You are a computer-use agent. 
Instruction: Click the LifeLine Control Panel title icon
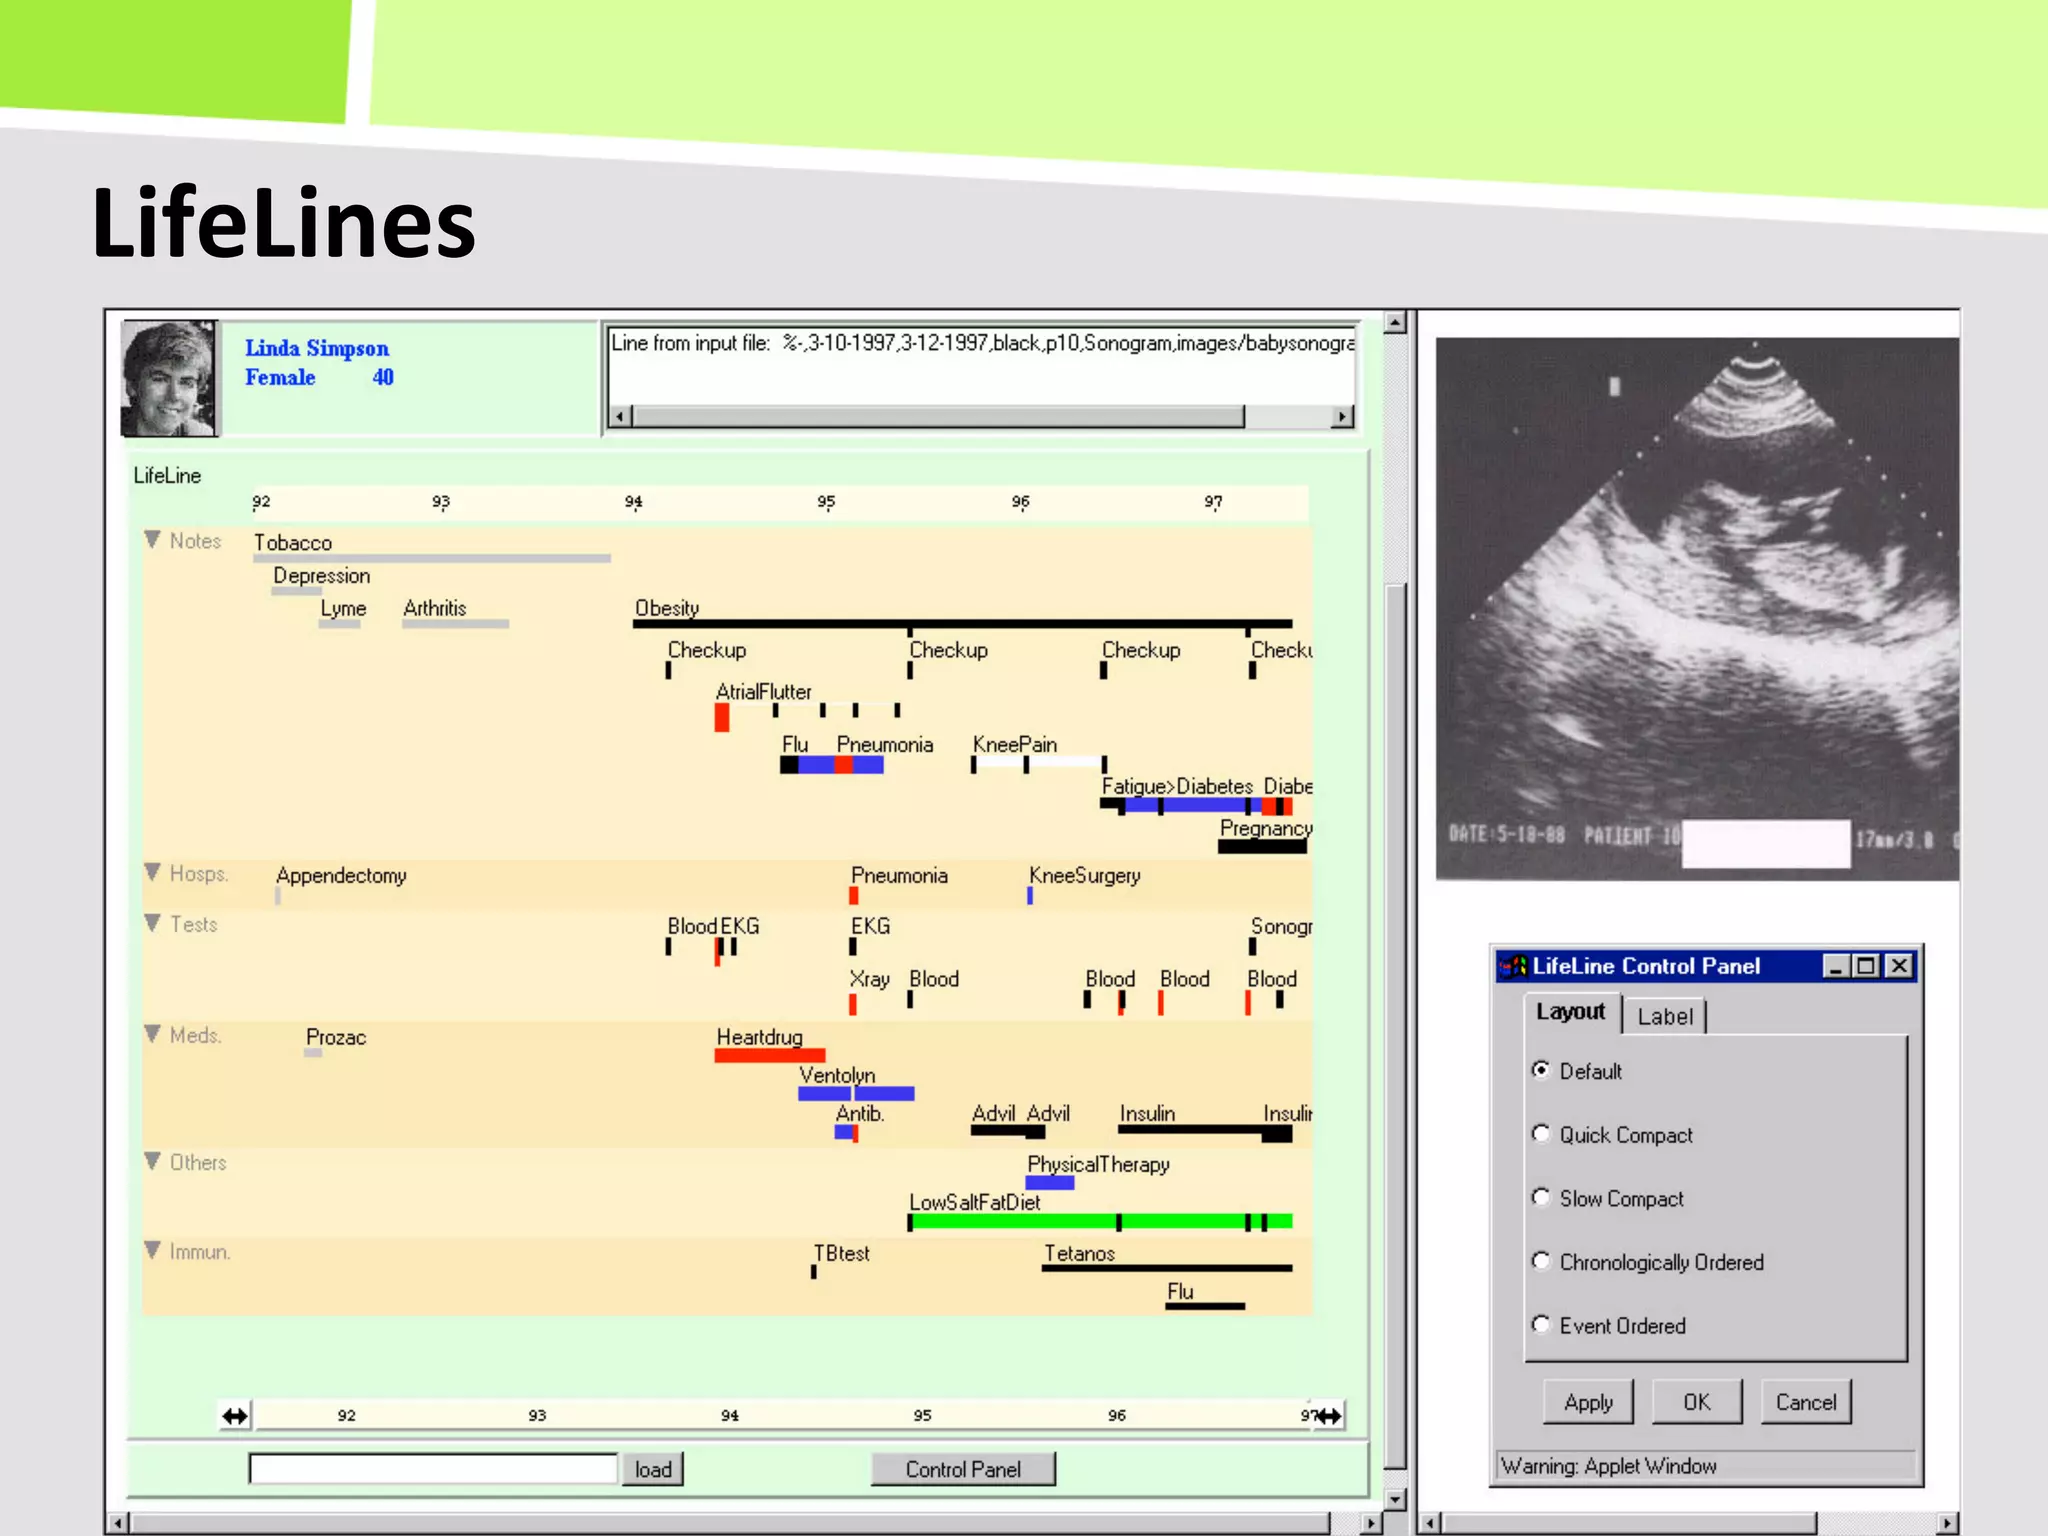click(x=1513, y=966)
